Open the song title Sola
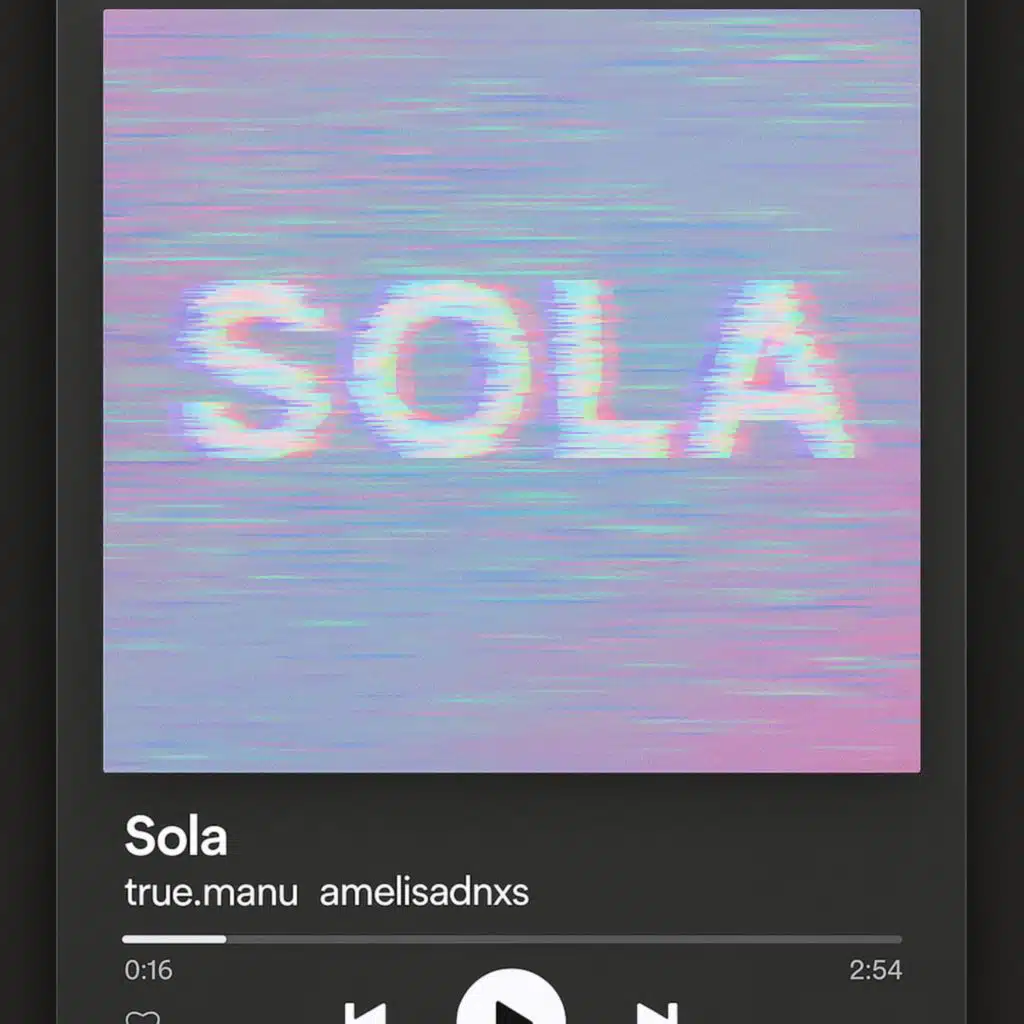Screen dimensions: 1024x1024 pyautogui.click(x=176, y=835)
